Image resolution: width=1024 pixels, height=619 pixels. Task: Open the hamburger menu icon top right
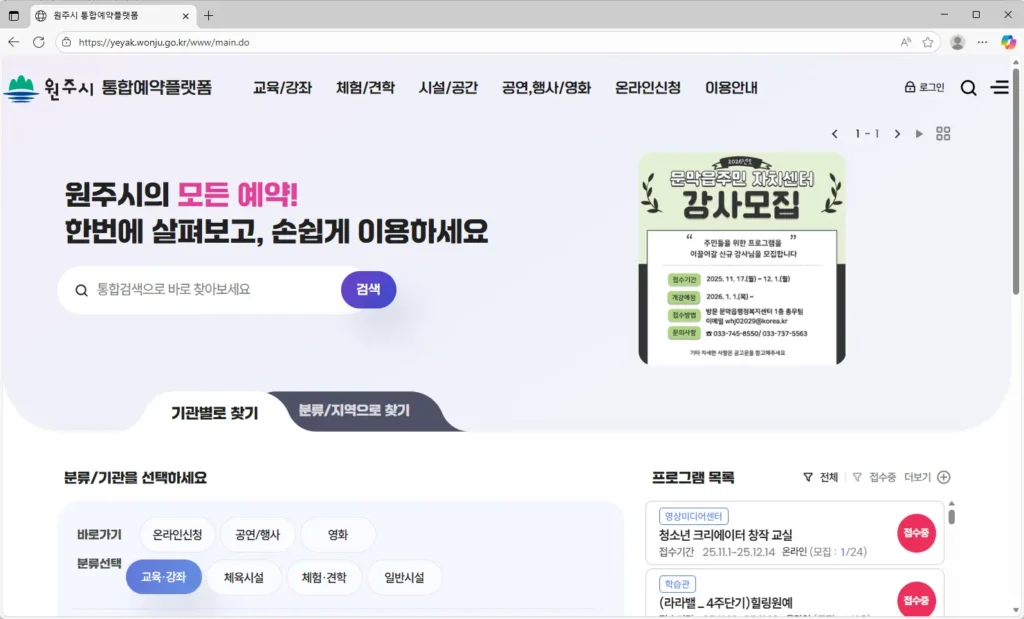tap(999, 87)
